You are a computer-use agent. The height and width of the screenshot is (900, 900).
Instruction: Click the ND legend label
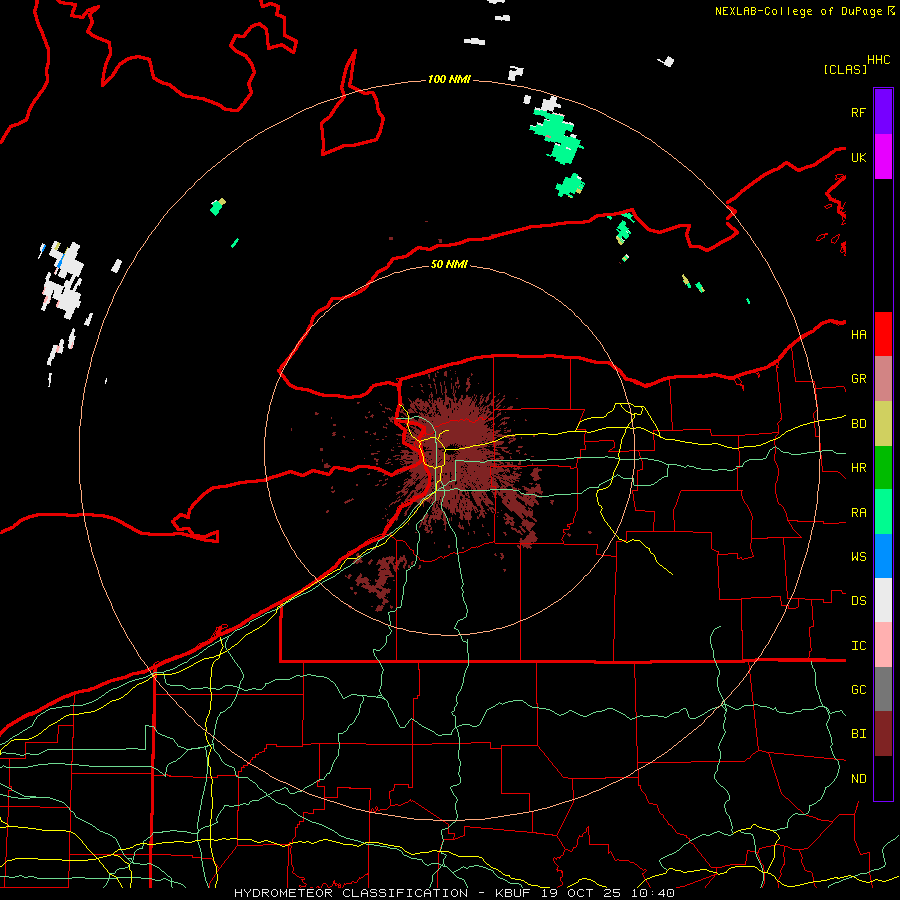point(858,779)
